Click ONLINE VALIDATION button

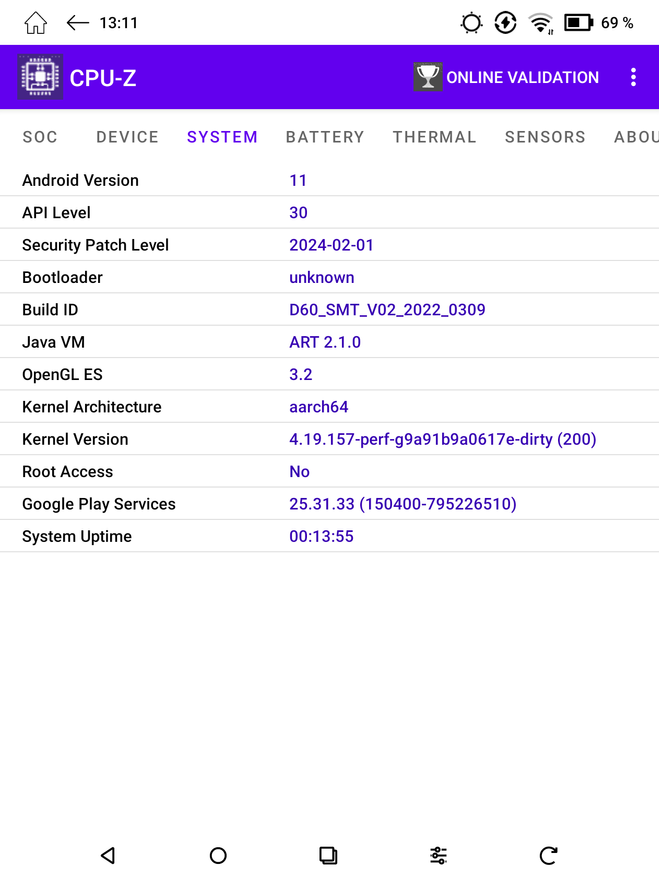(506, 77)
